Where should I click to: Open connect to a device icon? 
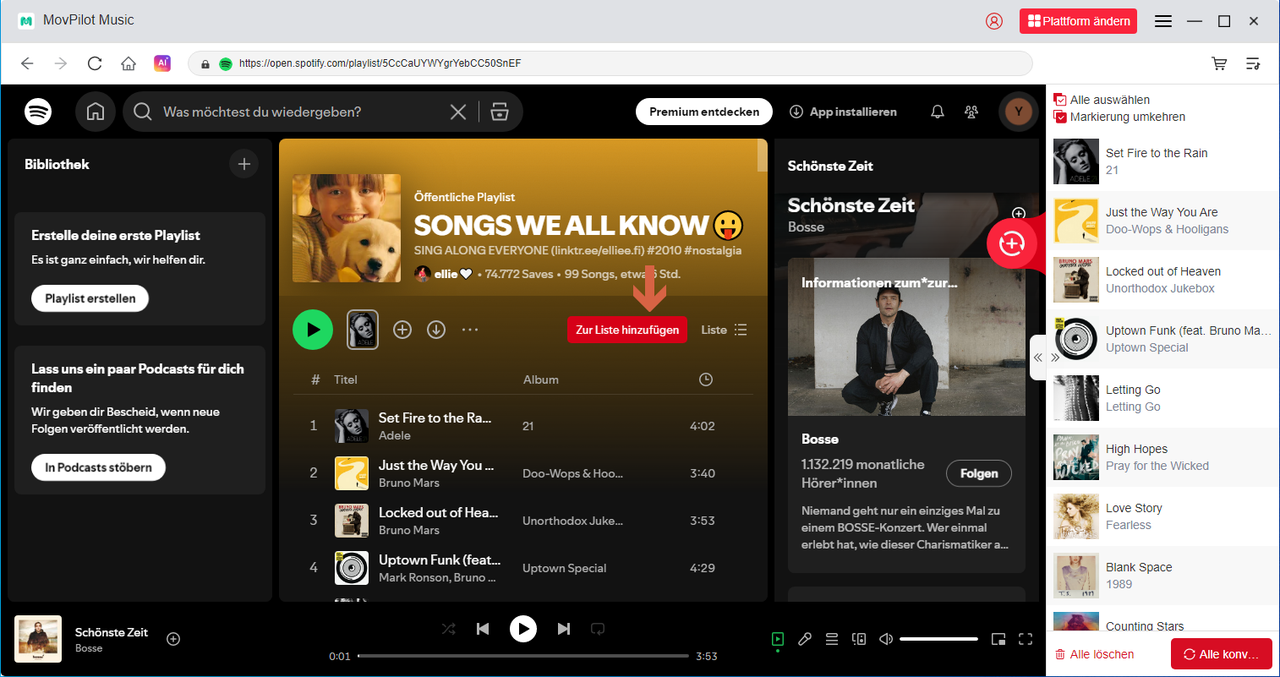point(858,639)
